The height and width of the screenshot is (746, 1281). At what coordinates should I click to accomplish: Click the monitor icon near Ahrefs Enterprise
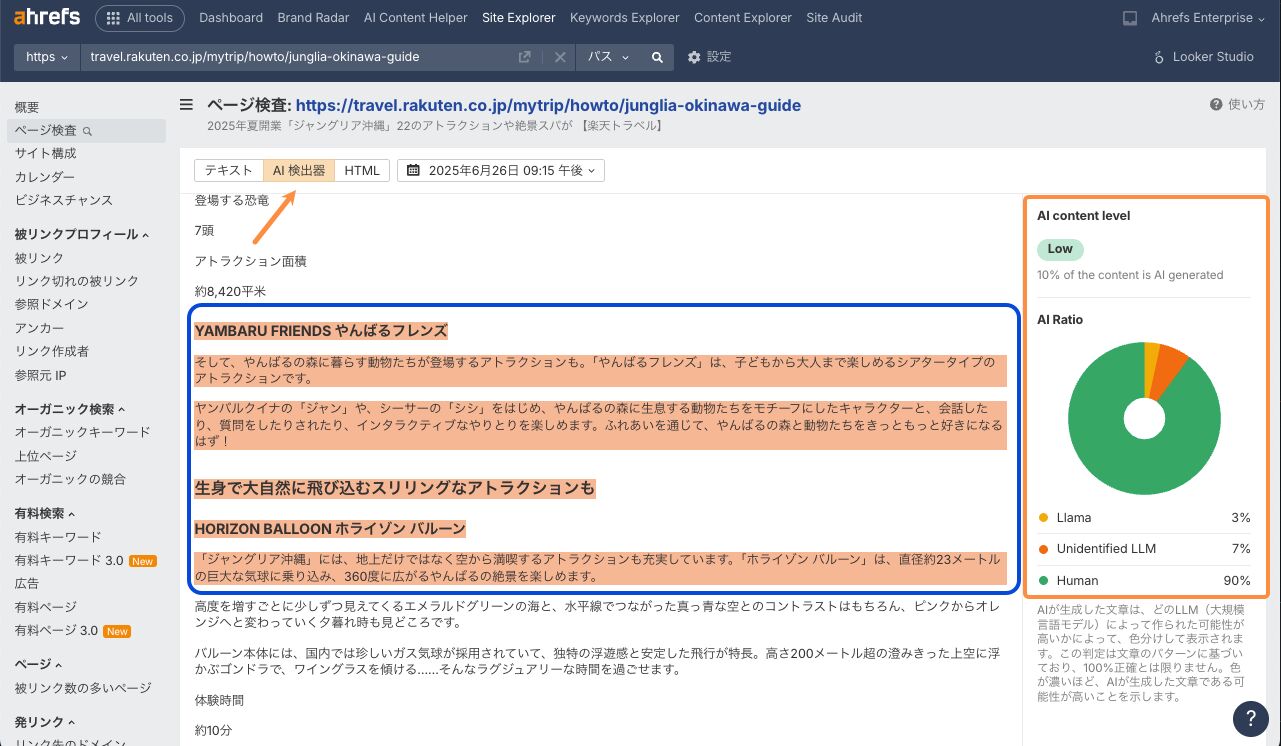pos(1130,18)
